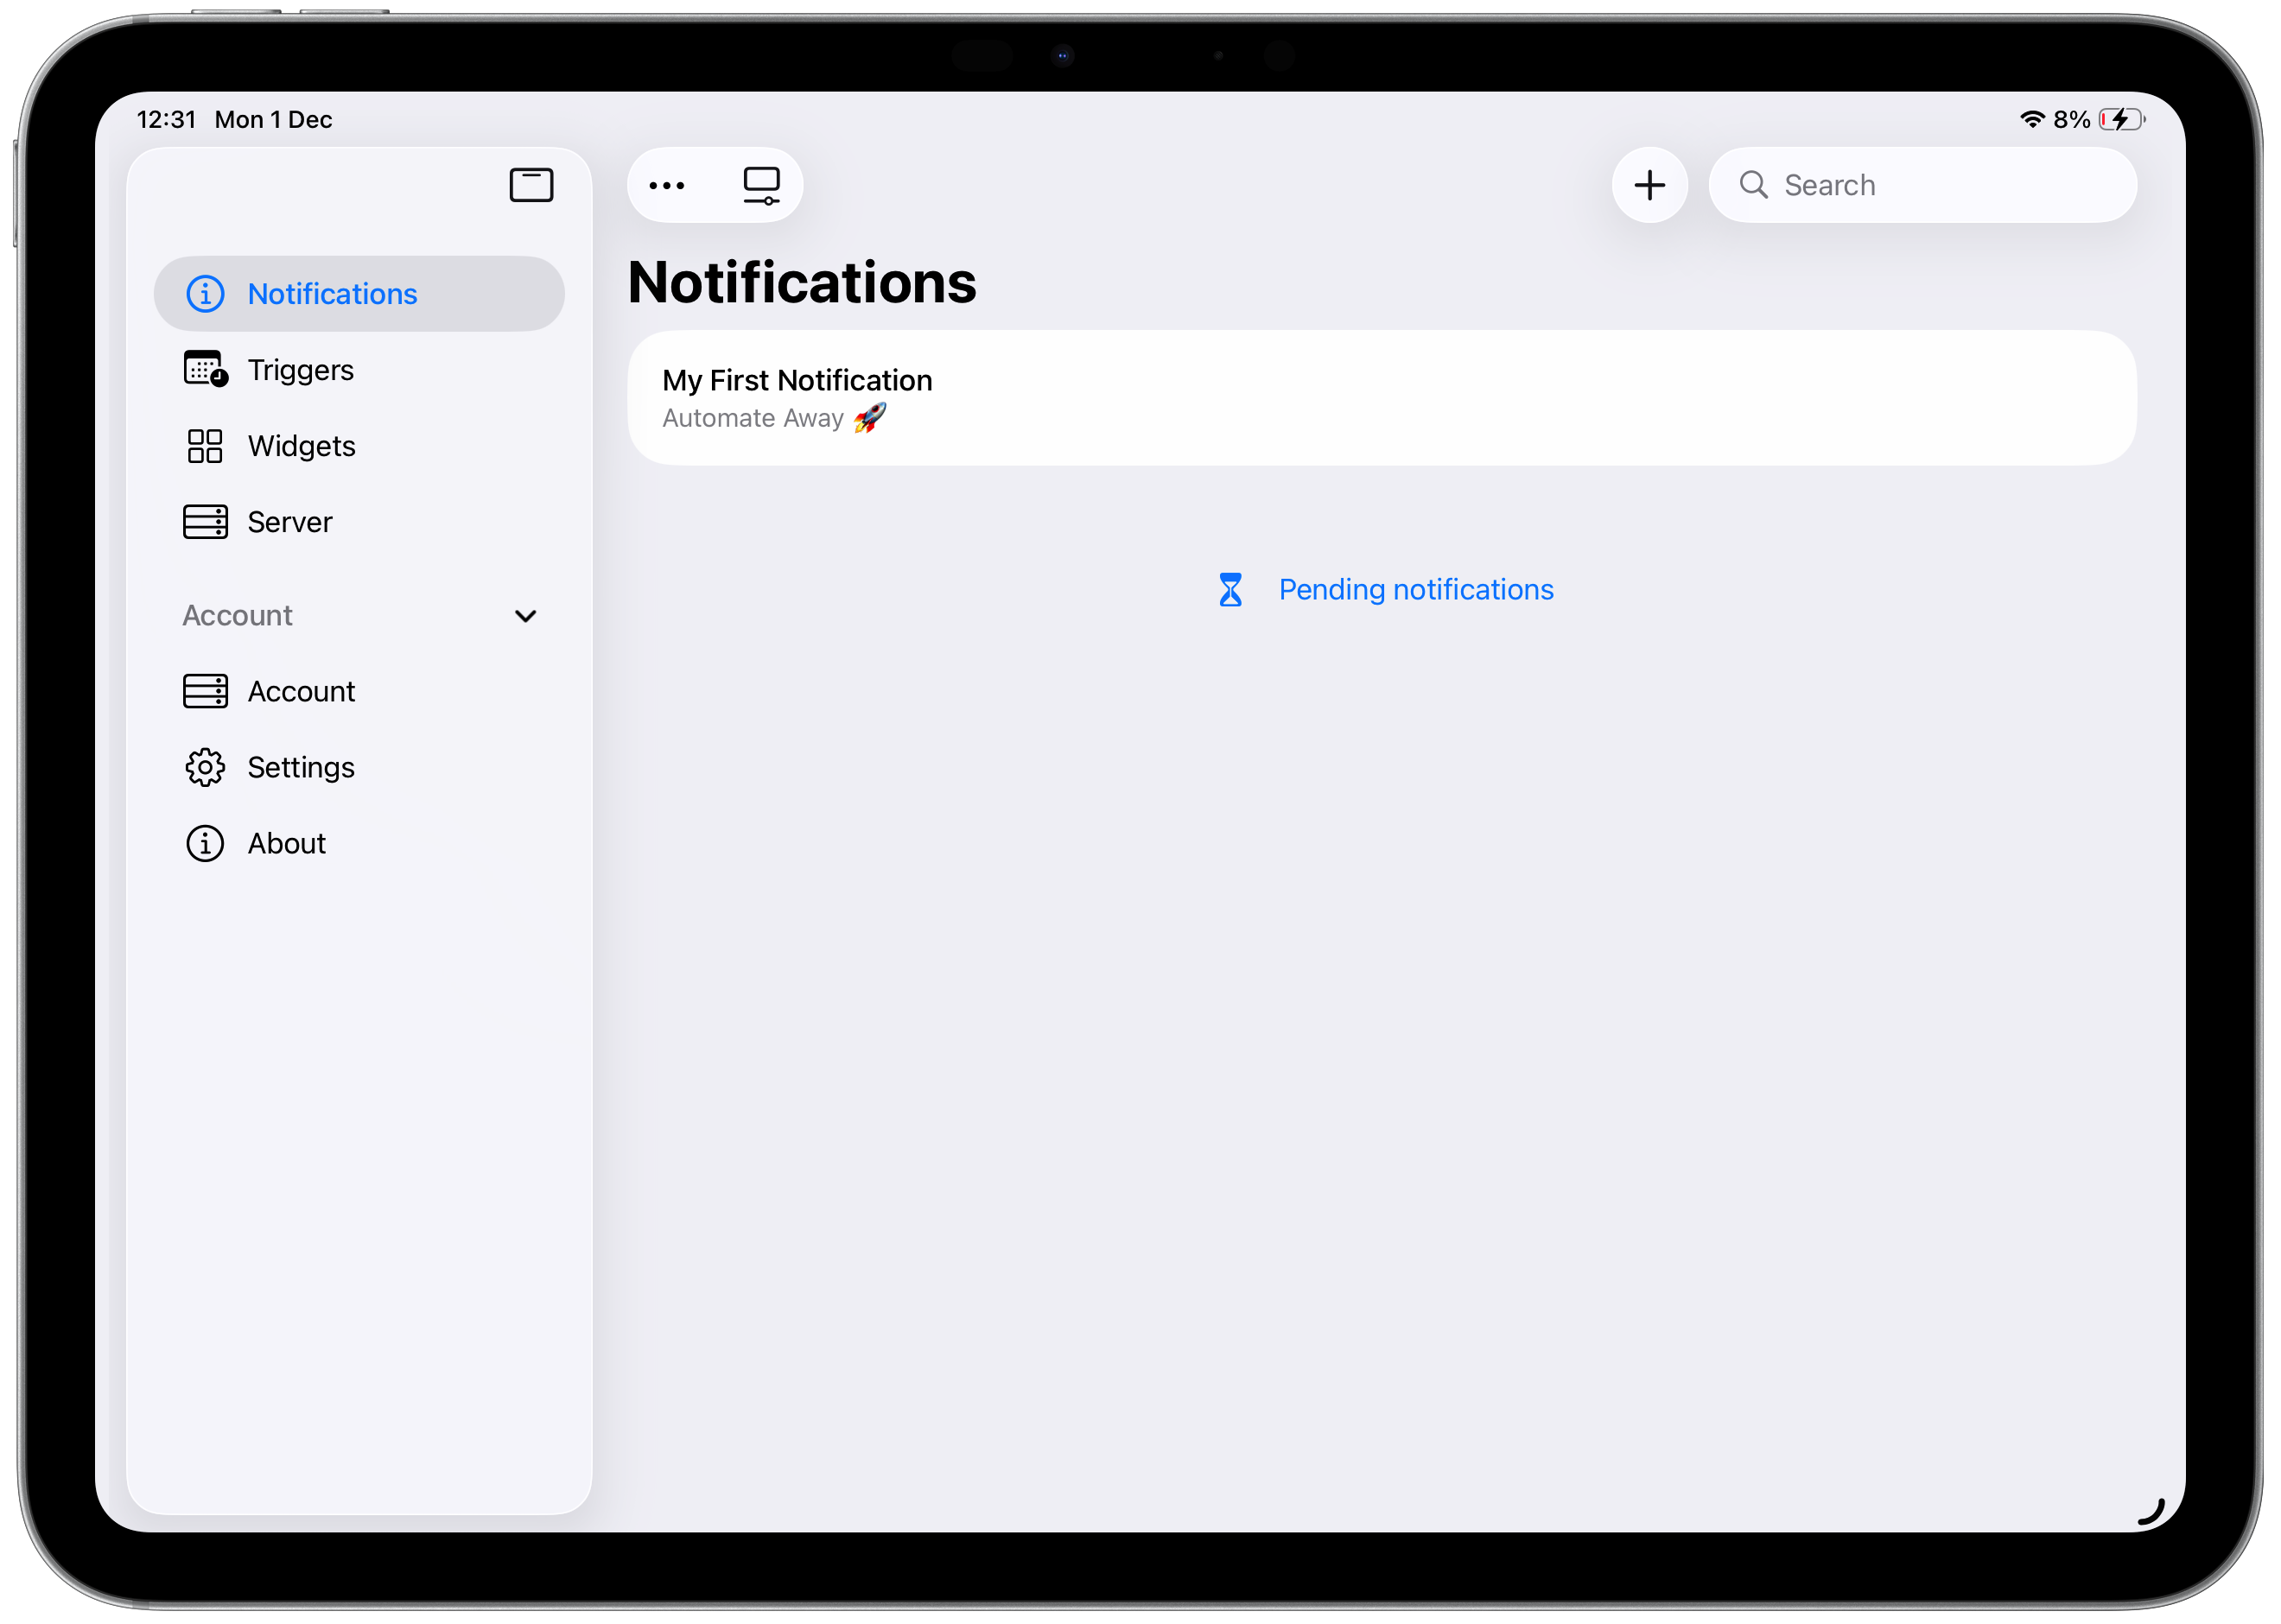The width and height of the screenshot is (2281, 1624).
Task: Select the 12:31 clock in status bar
Action: point(166,119)
